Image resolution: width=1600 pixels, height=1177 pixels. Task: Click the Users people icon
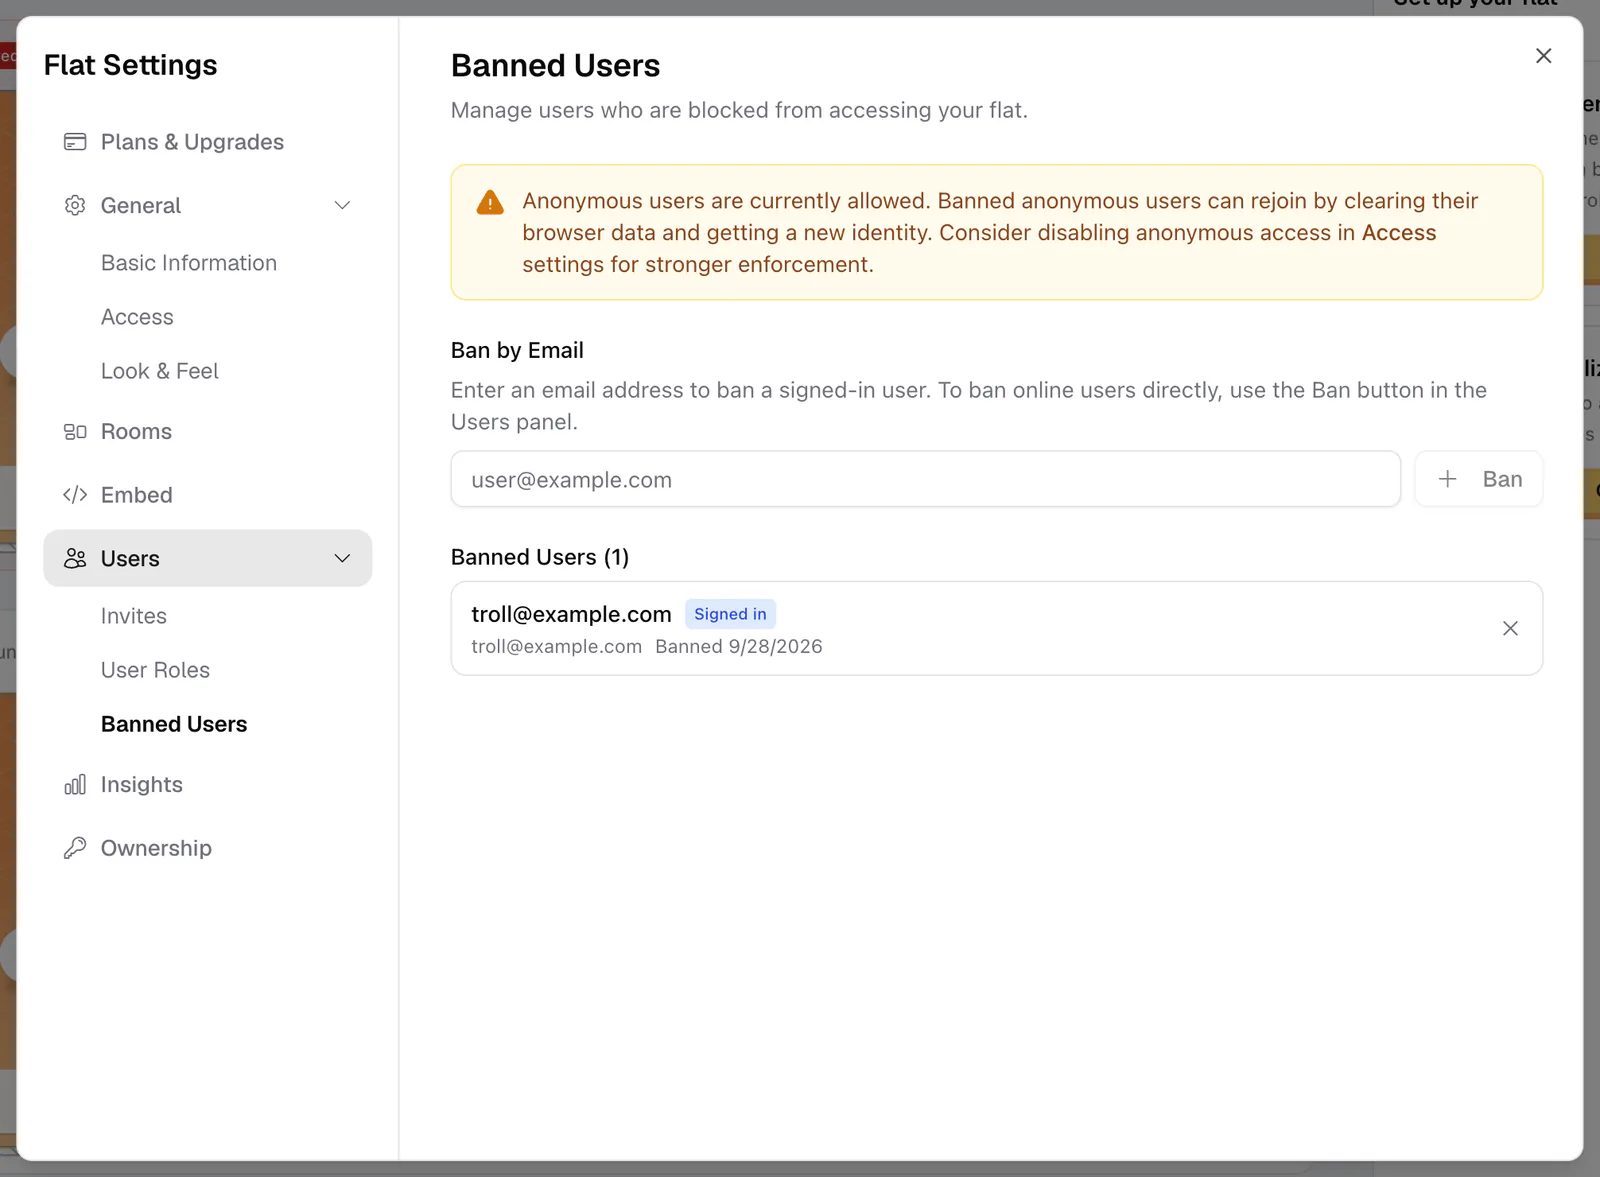(x=75, y=558)
